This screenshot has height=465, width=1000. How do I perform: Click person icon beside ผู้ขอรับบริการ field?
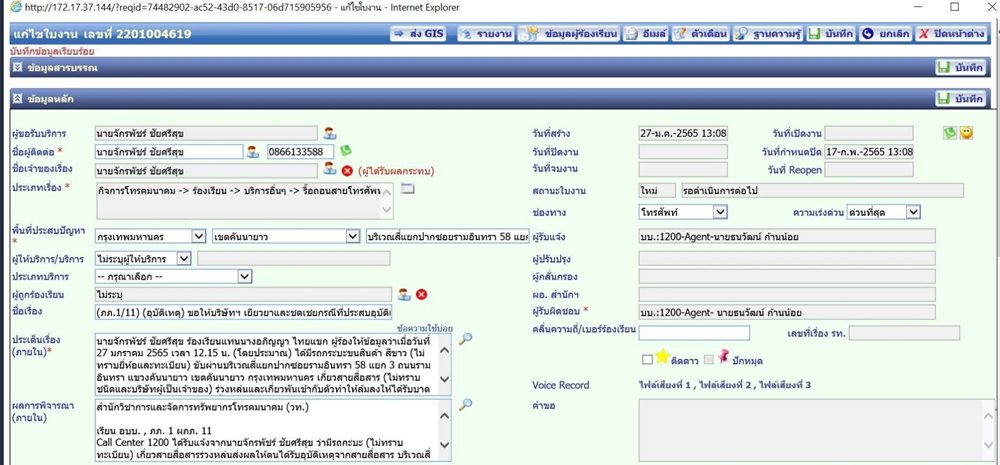point(329,133)
